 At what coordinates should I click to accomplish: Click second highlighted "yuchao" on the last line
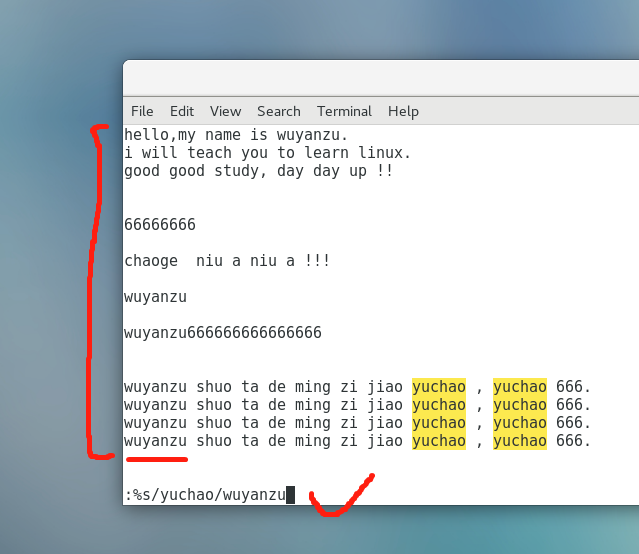tap(520, 441)
